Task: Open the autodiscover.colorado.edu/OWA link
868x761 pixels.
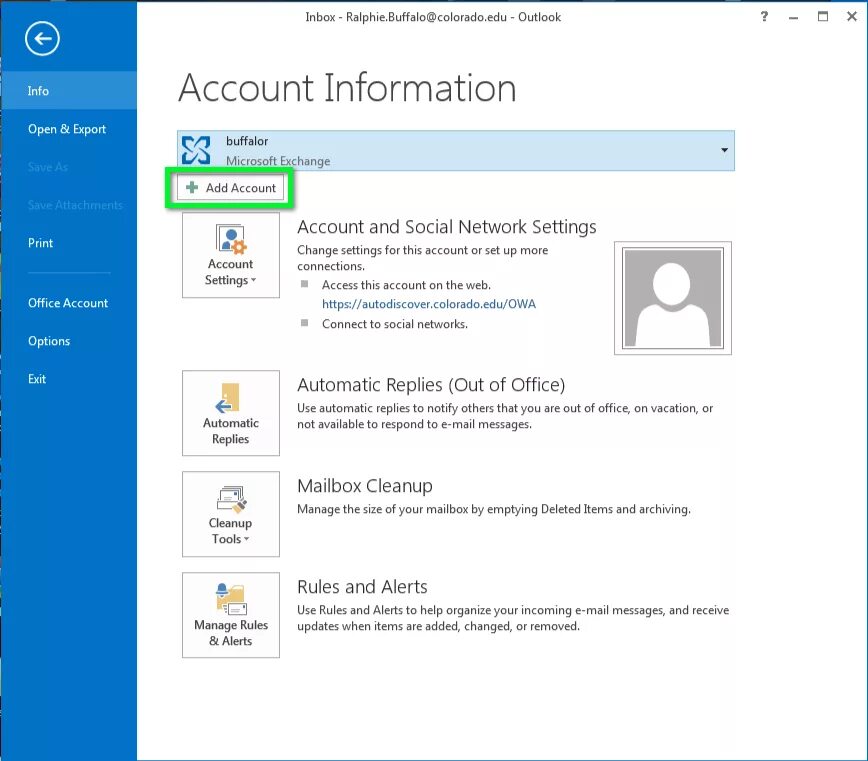Action: (x=429, y=304)
